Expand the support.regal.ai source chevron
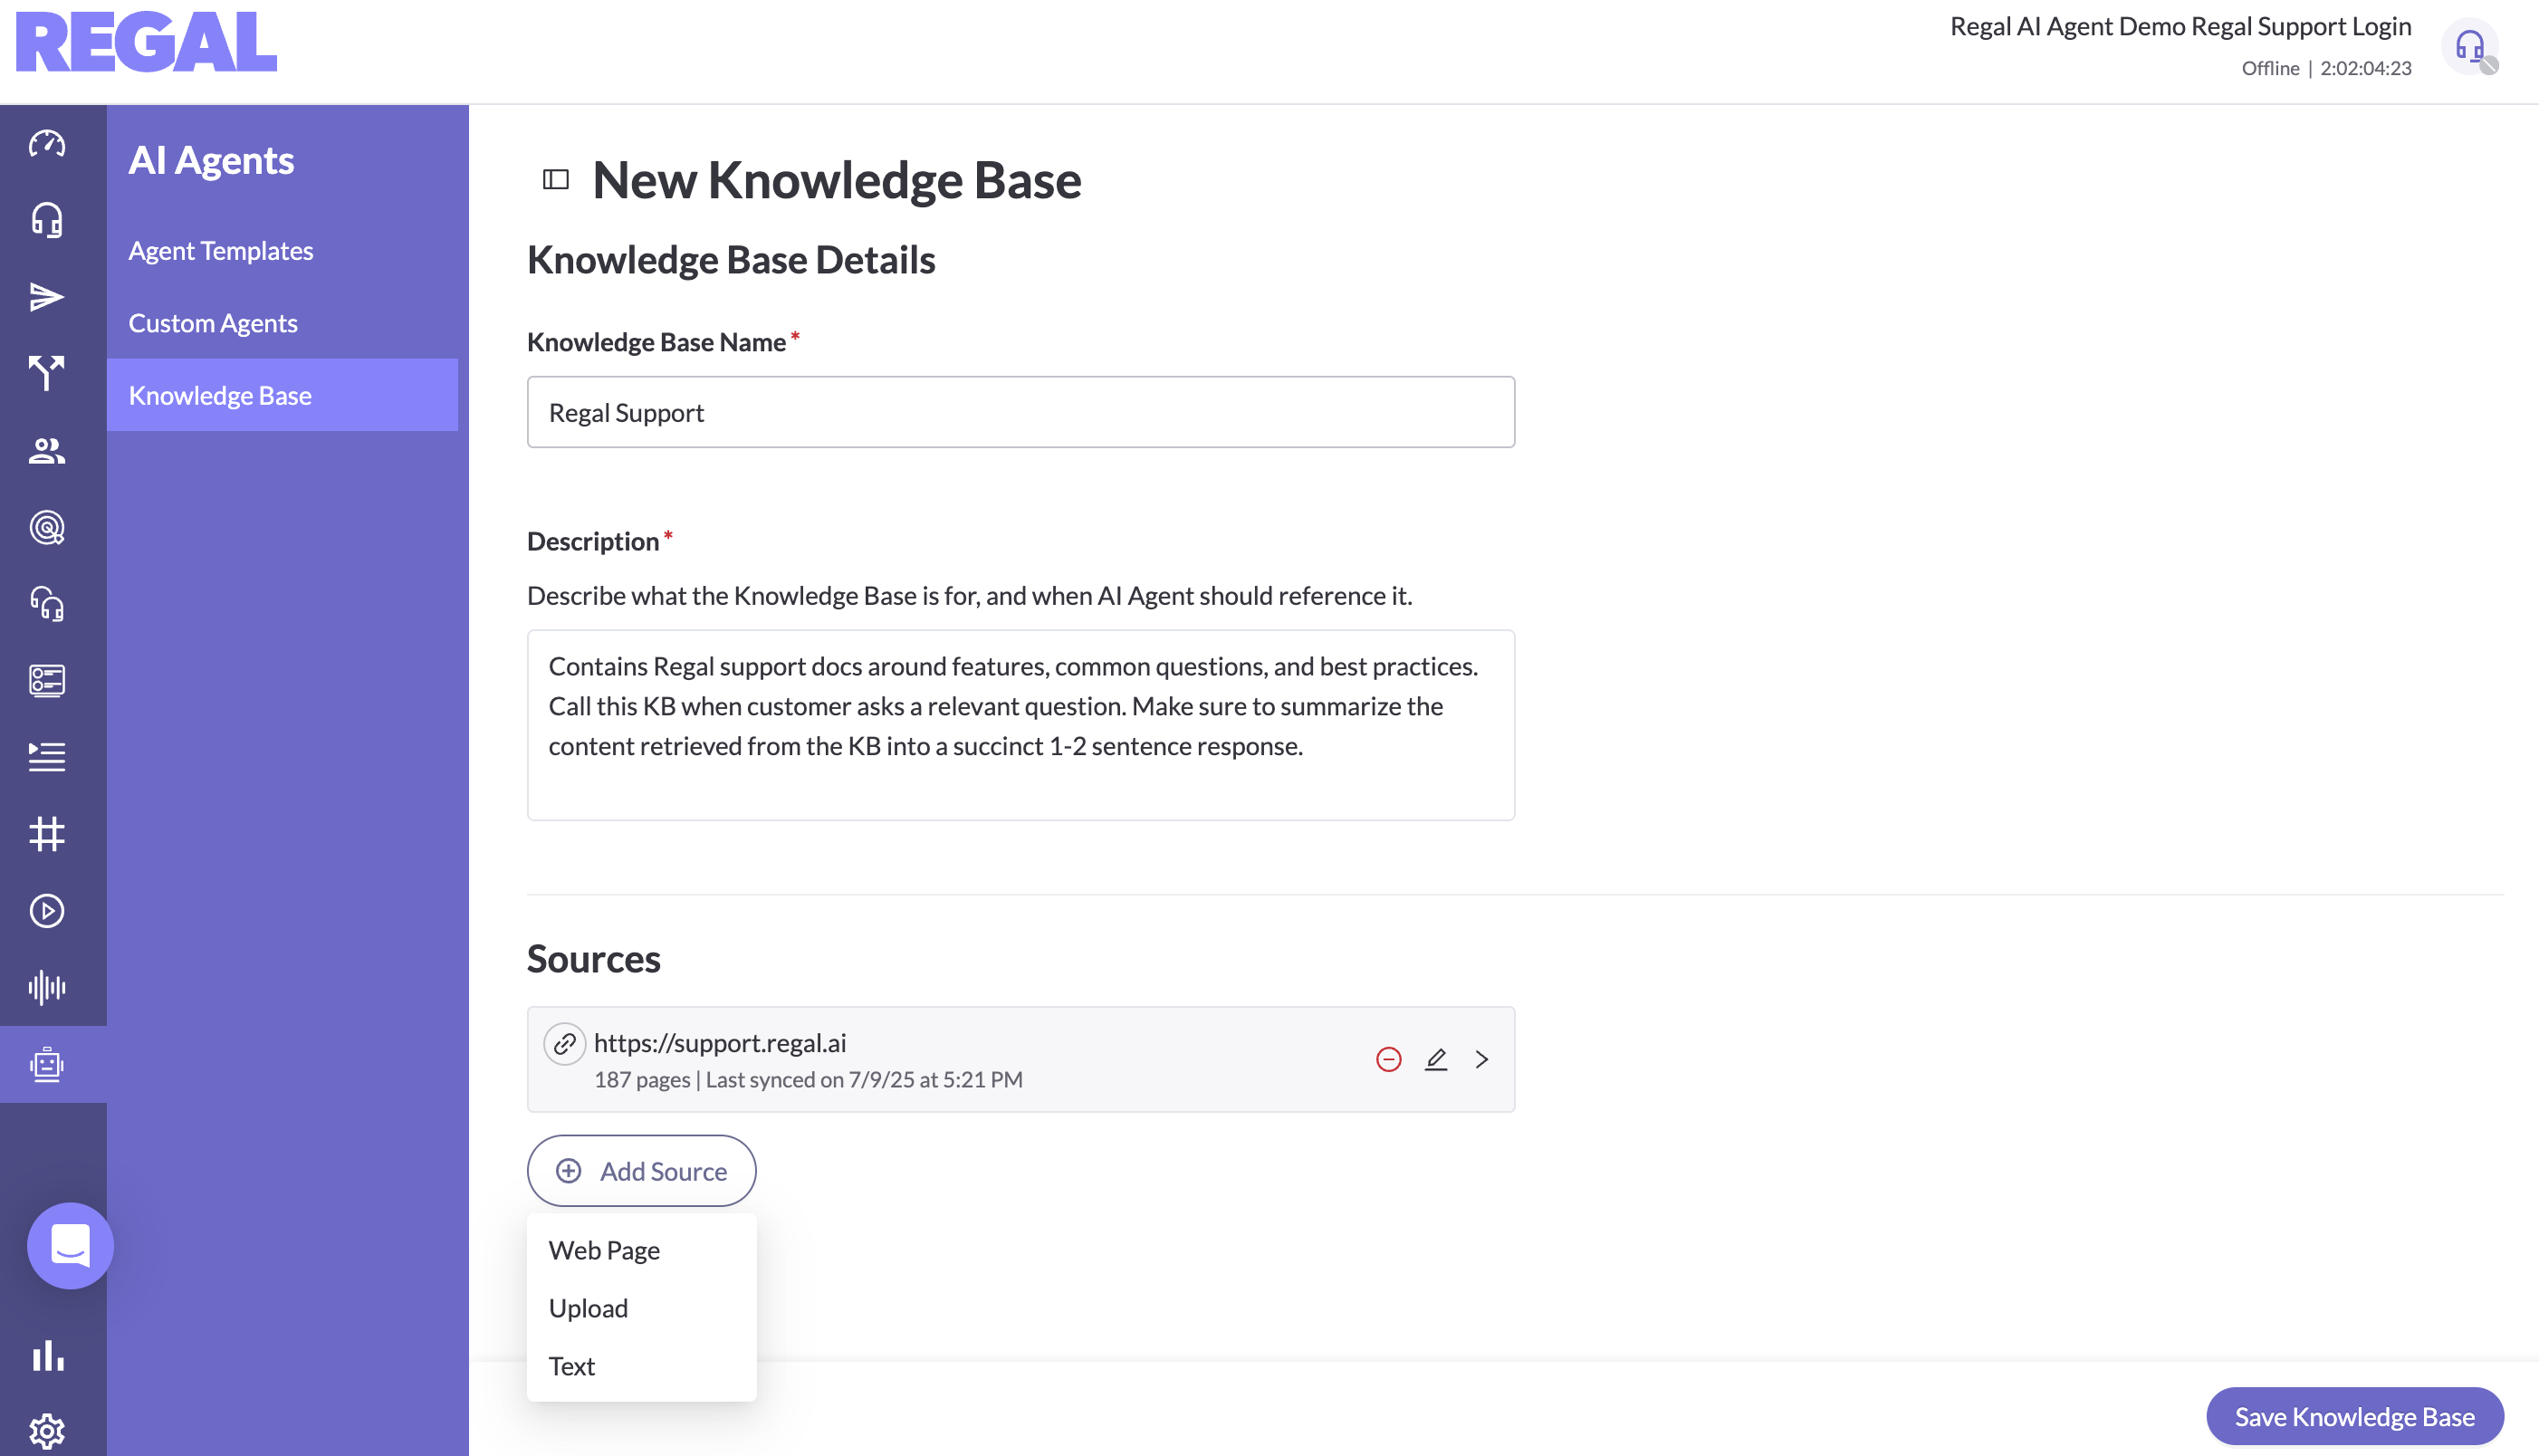The height and width of the screenshot is (1456, 2539). pos(1482,1059)
